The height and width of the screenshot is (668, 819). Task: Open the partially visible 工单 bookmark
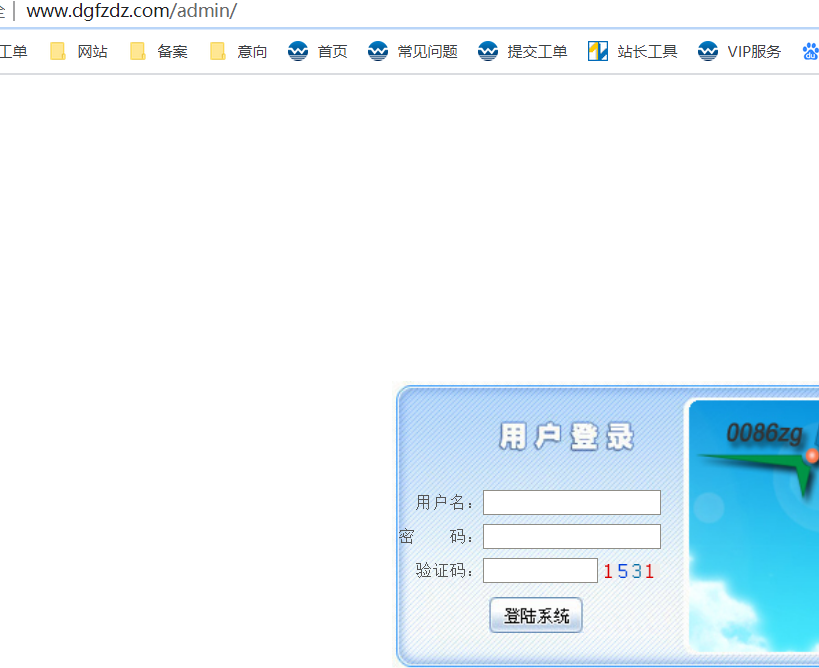pos(13,52)
